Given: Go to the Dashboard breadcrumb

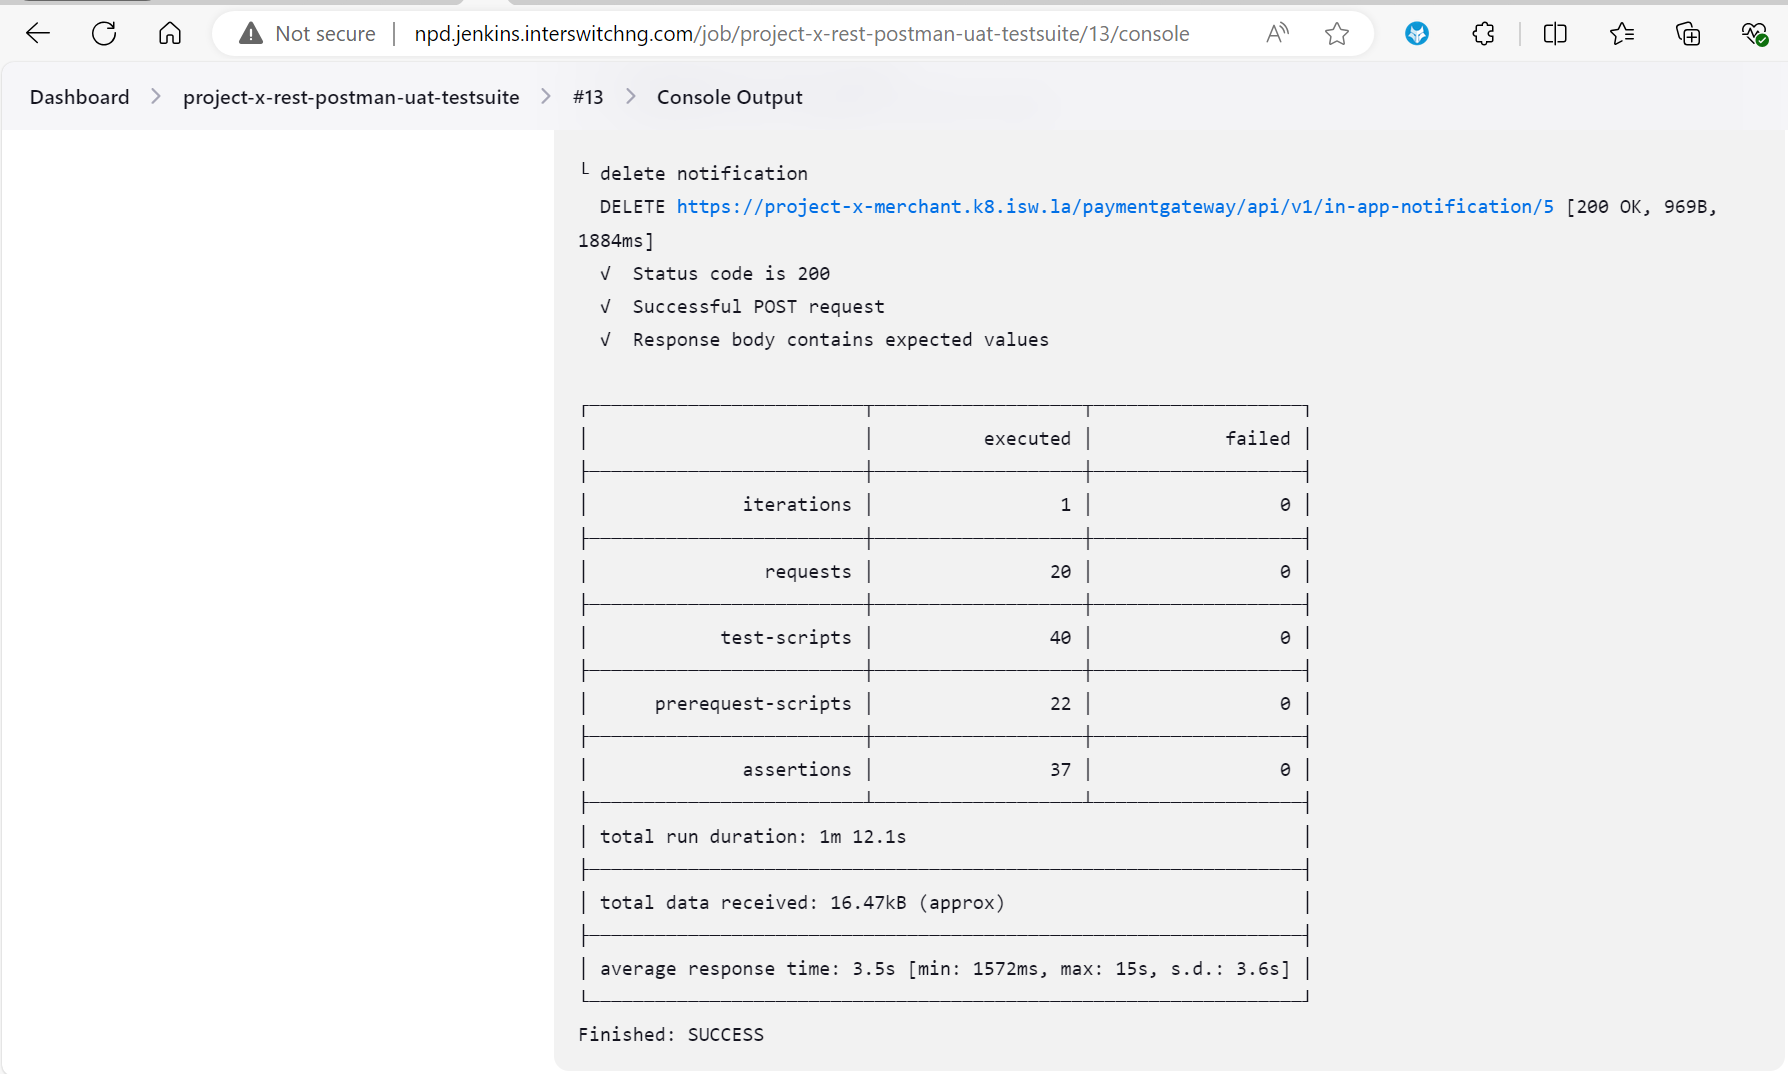Looking at the screenshot, I should coord(80,97).
